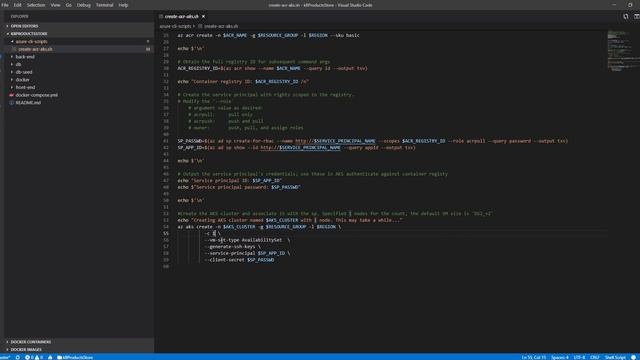Click the bell-shaped icon after warnings count
This screenshot has height=360, width=640.
50,357
